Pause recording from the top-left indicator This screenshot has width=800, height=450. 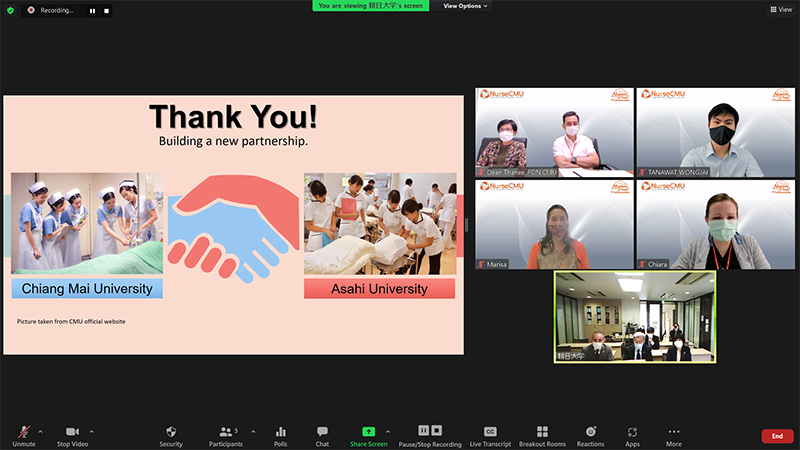click(92, 11)
